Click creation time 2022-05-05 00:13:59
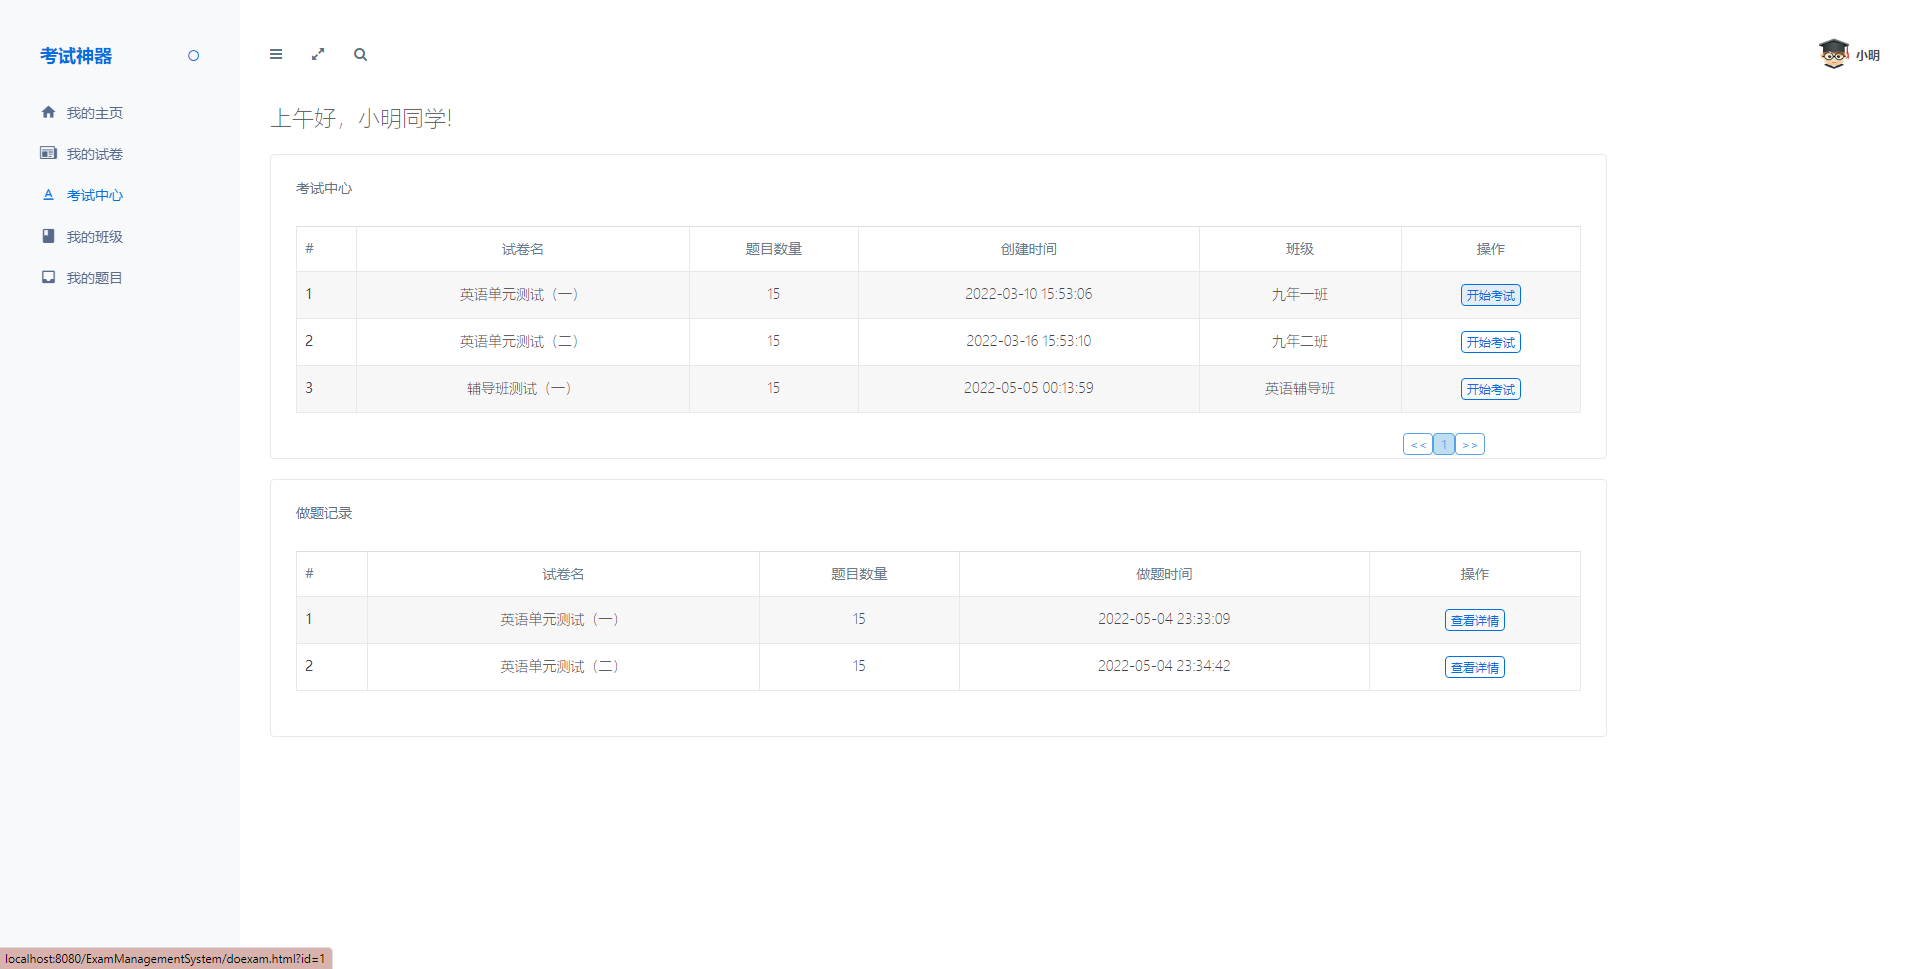This screenshot has height=969, width=1920. click(1028, 388)
